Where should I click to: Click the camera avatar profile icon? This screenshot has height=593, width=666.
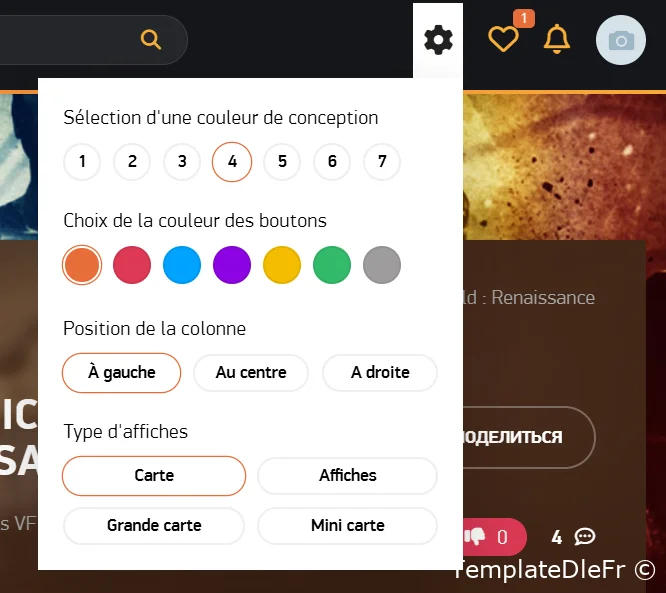pos(621,40)
